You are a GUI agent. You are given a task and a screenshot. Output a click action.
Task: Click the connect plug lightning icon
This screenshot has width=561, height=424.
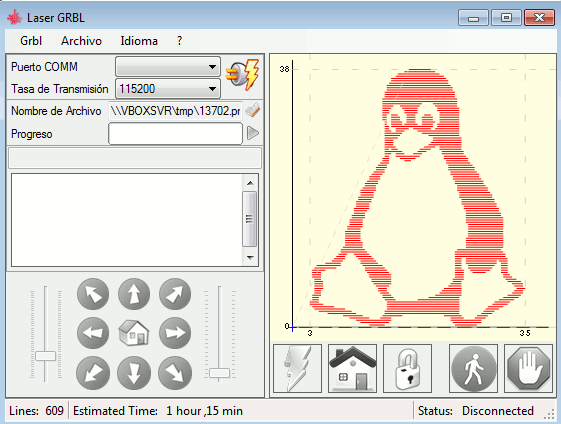[x=243, y=75]
